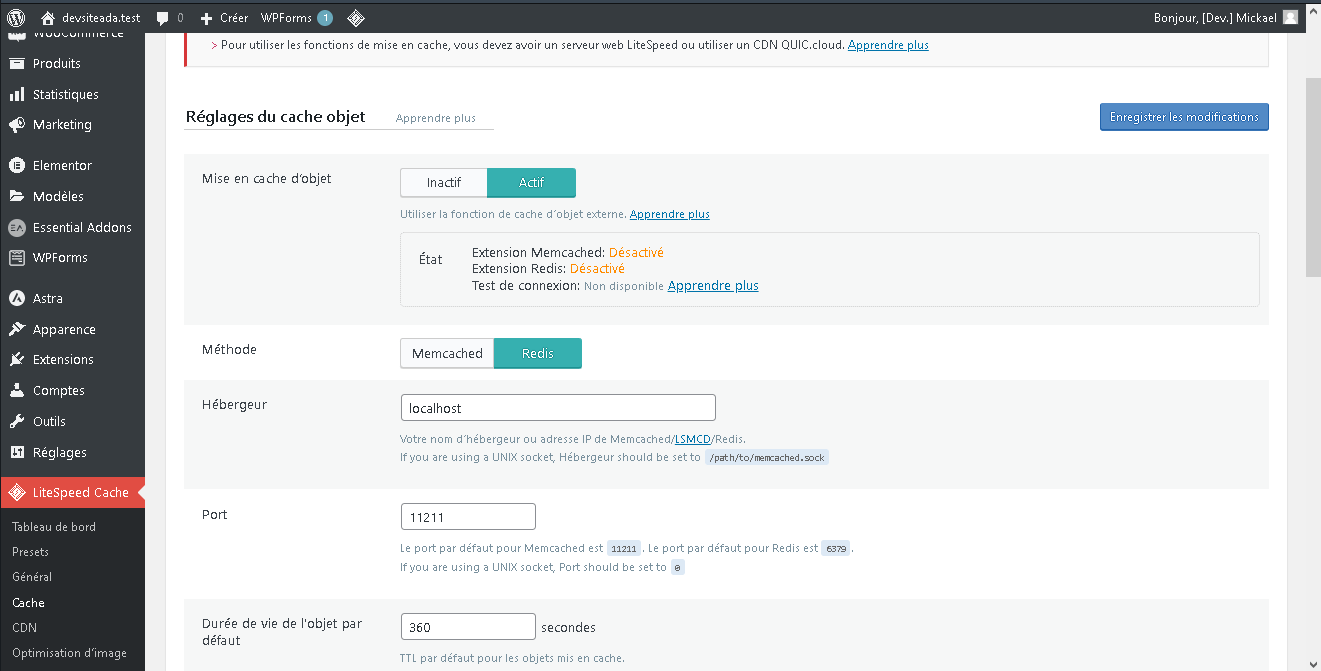1321x671 pixels.
Task: Click inside the Port input field
Action: 467,516
